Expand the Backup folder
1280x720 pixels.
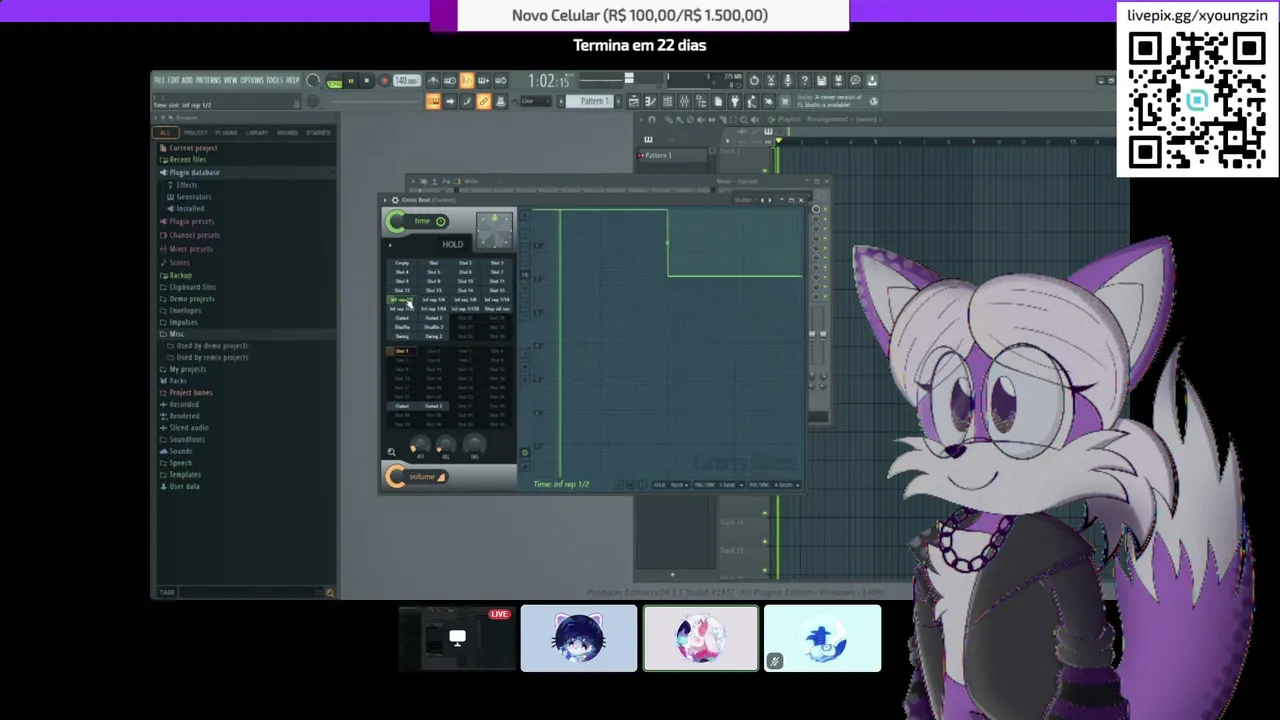coord(180,275)
